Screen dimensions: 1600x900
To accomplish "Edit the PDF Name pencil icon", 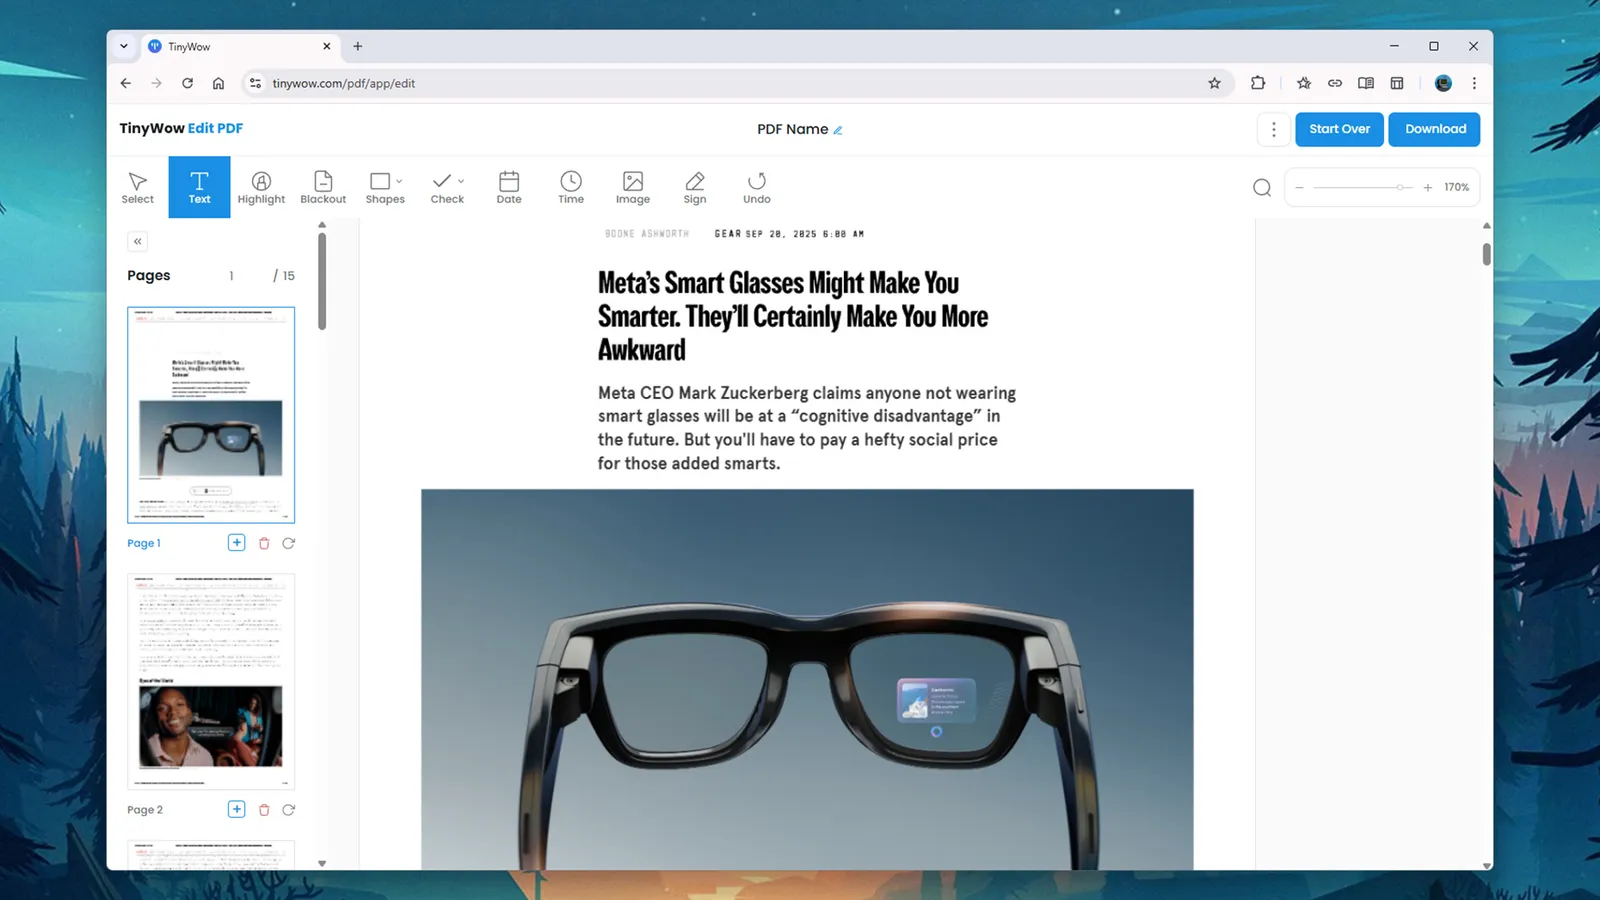I will (838, 130).
